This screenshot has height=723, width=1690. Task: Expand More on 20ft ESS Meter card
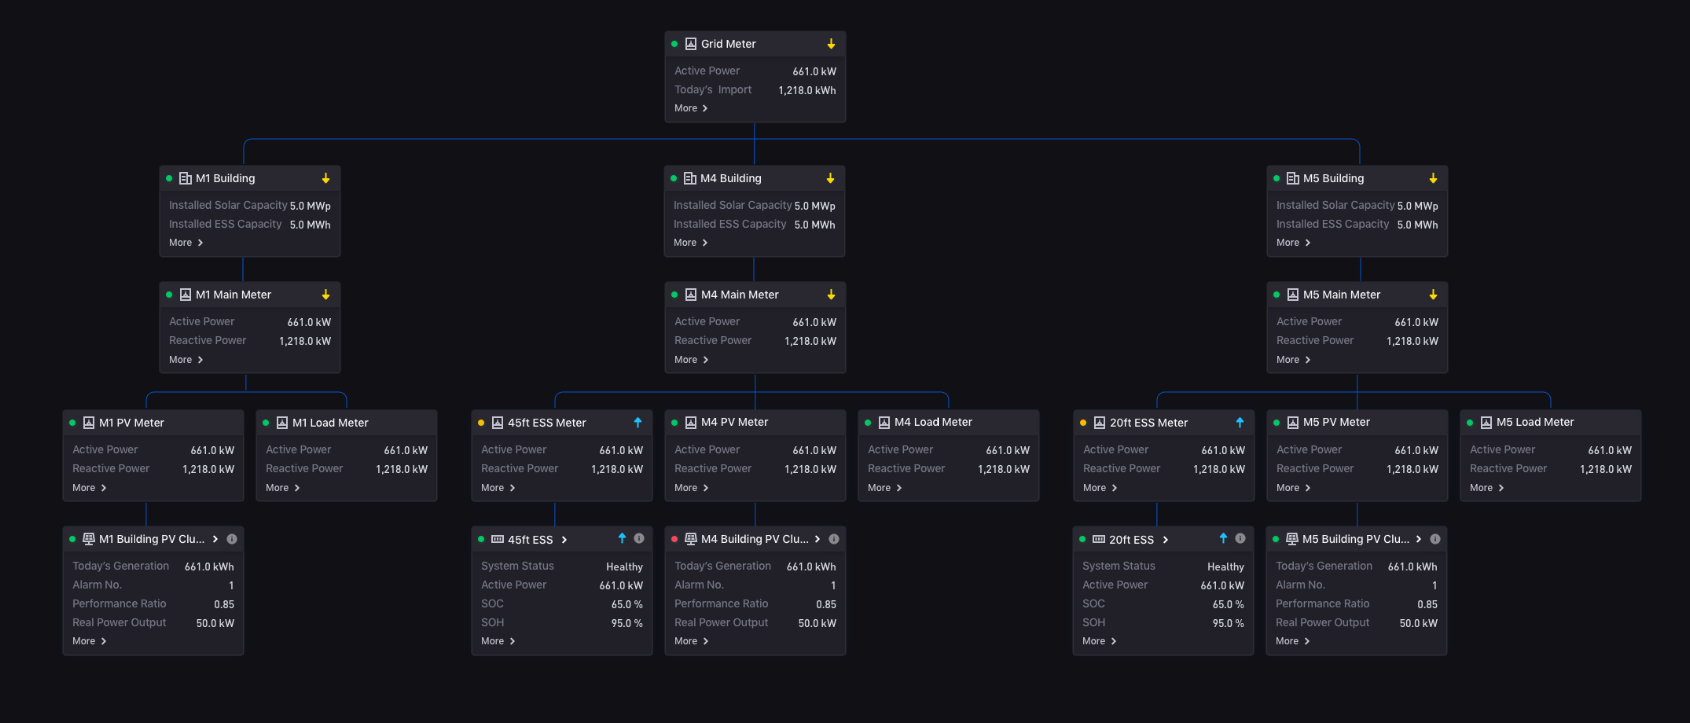click(1100, 488)
